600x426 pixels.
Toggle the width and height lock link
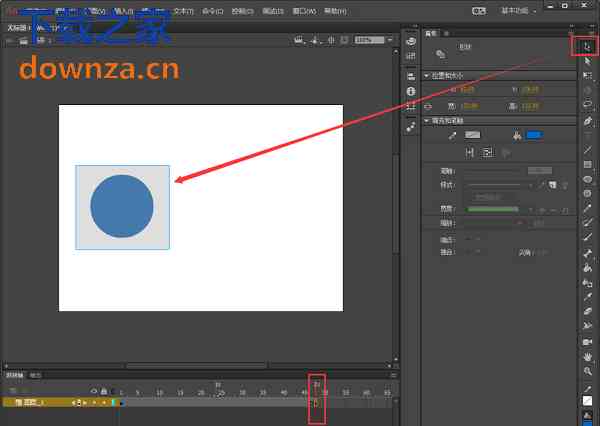pos(428,106)
